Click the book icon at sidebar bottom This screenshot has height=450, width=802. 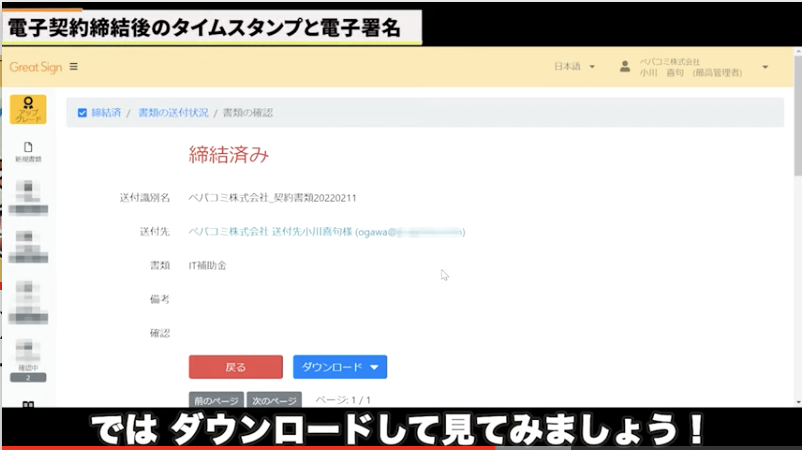click(x=28, y=405)
